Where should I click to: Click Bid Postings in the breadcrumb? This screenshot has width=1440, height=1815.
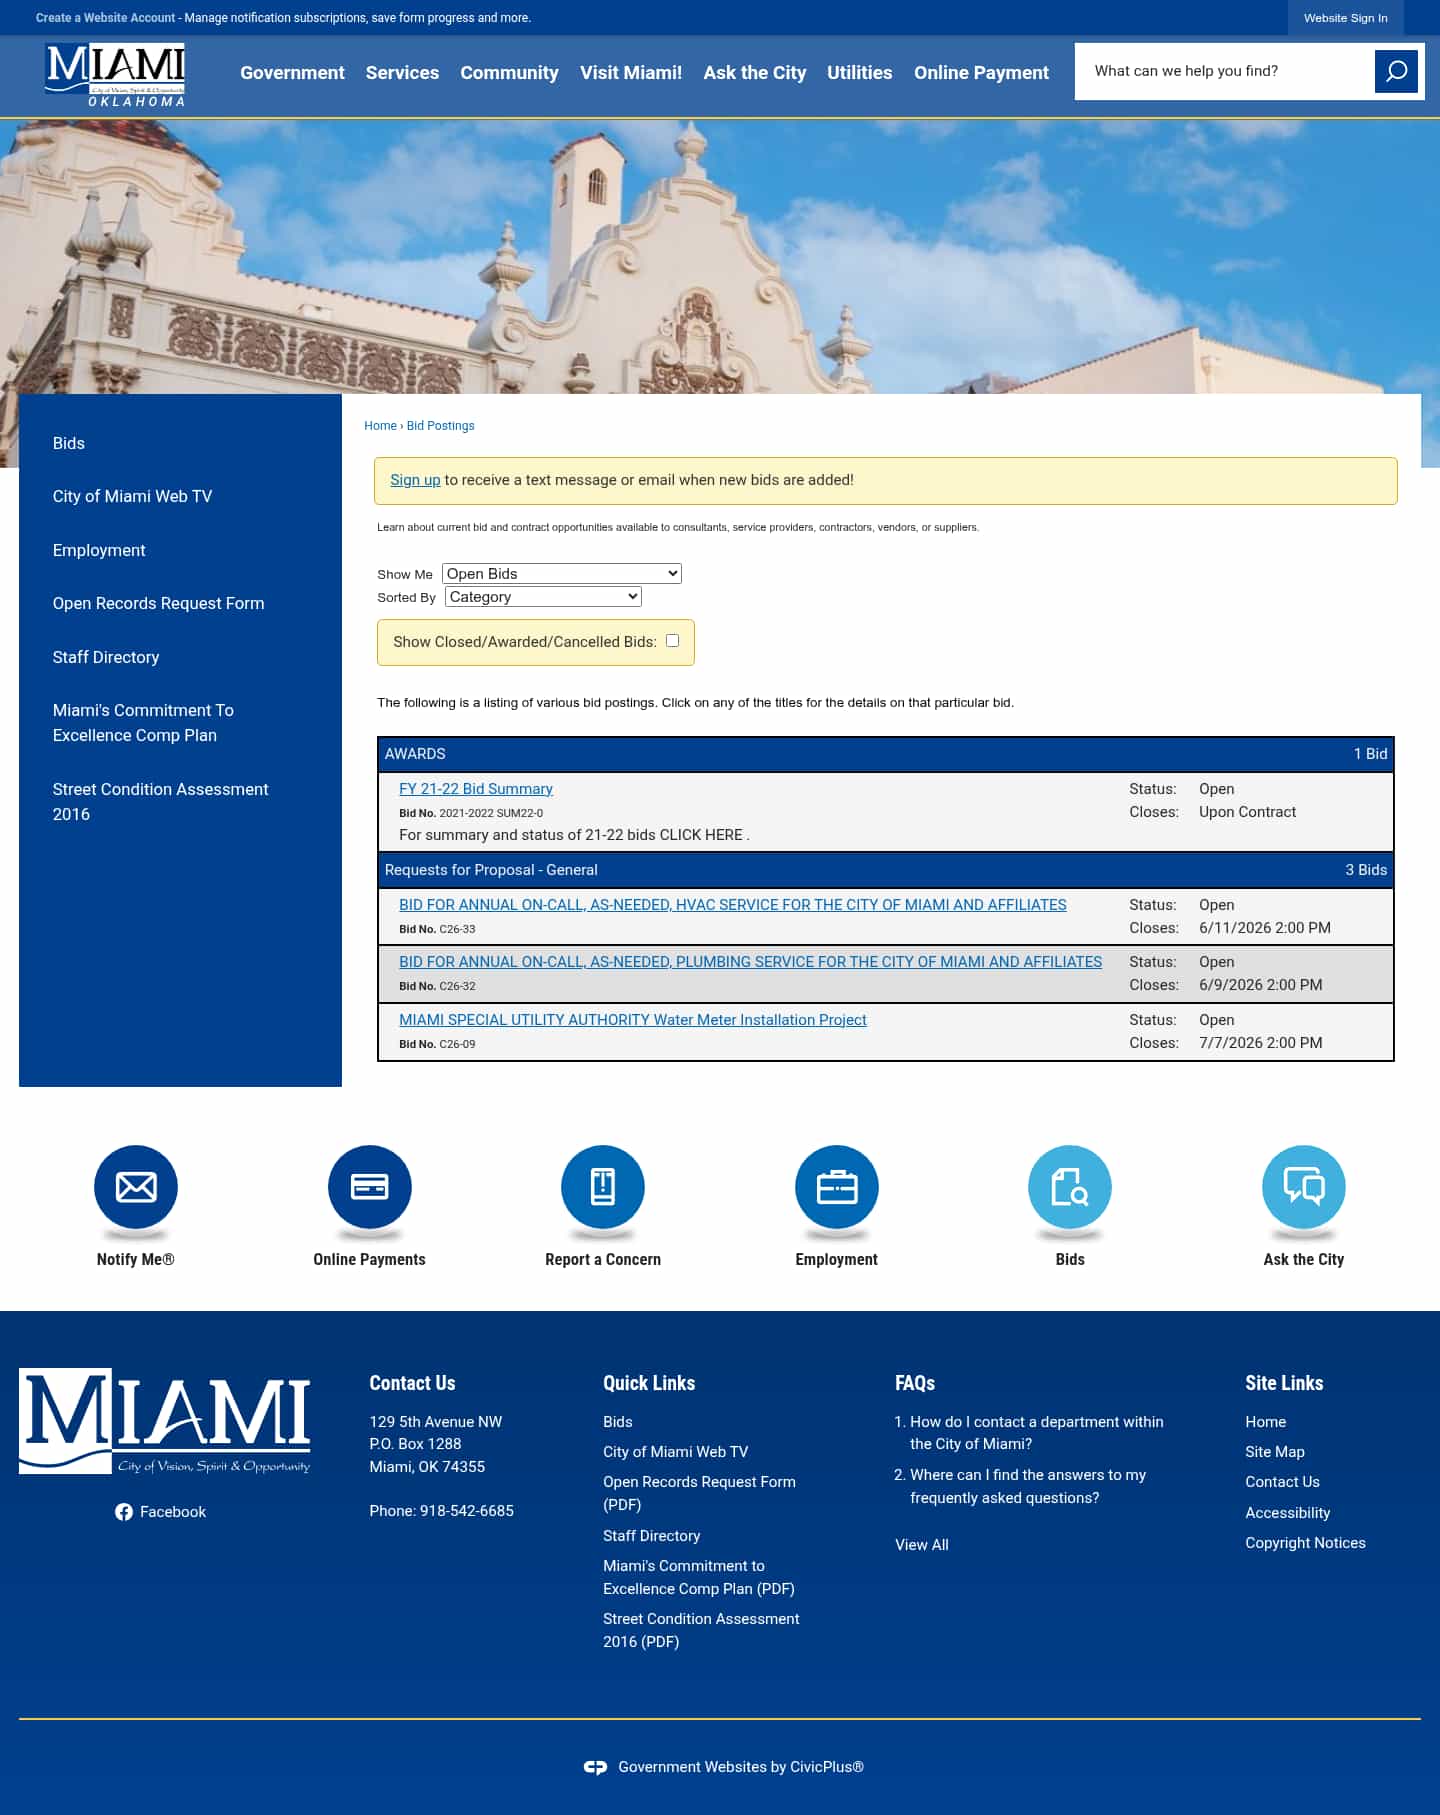point(440,426)
